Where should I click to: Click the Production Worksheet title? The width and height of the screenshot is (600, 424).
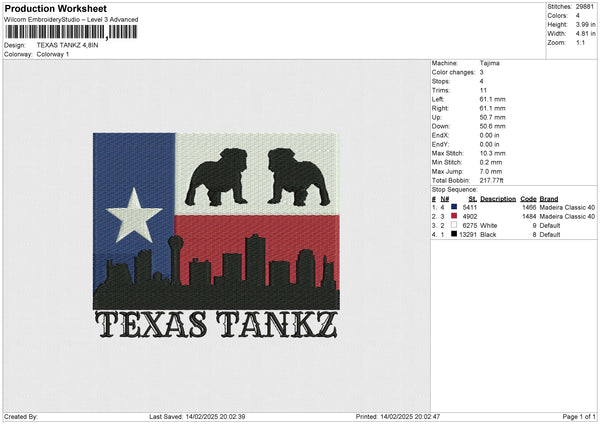(56, 8)
